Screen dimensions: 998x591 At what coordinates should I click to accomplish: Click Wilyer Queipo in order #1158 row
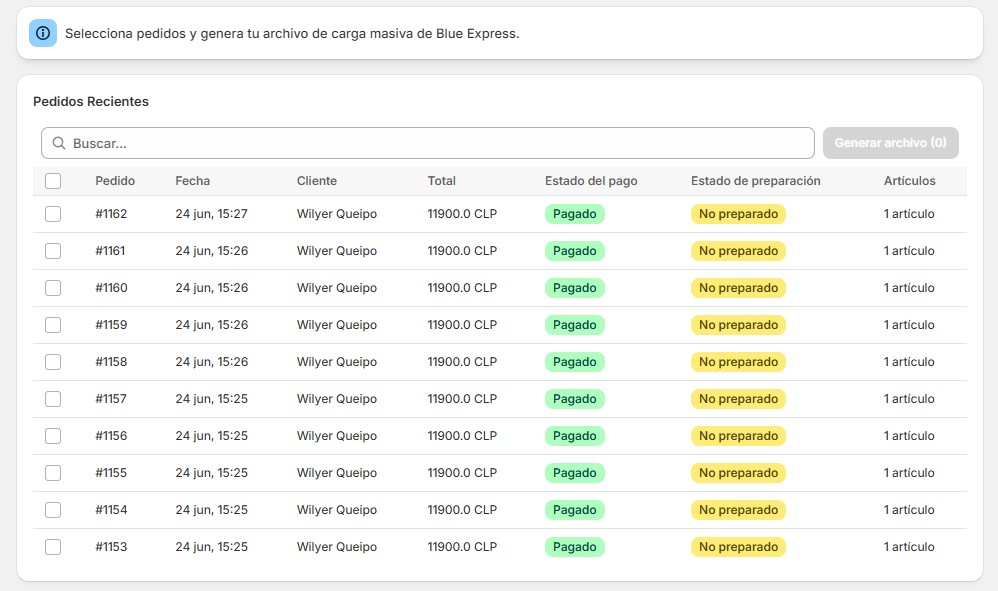pyautogui.click(x=337, y=361)
